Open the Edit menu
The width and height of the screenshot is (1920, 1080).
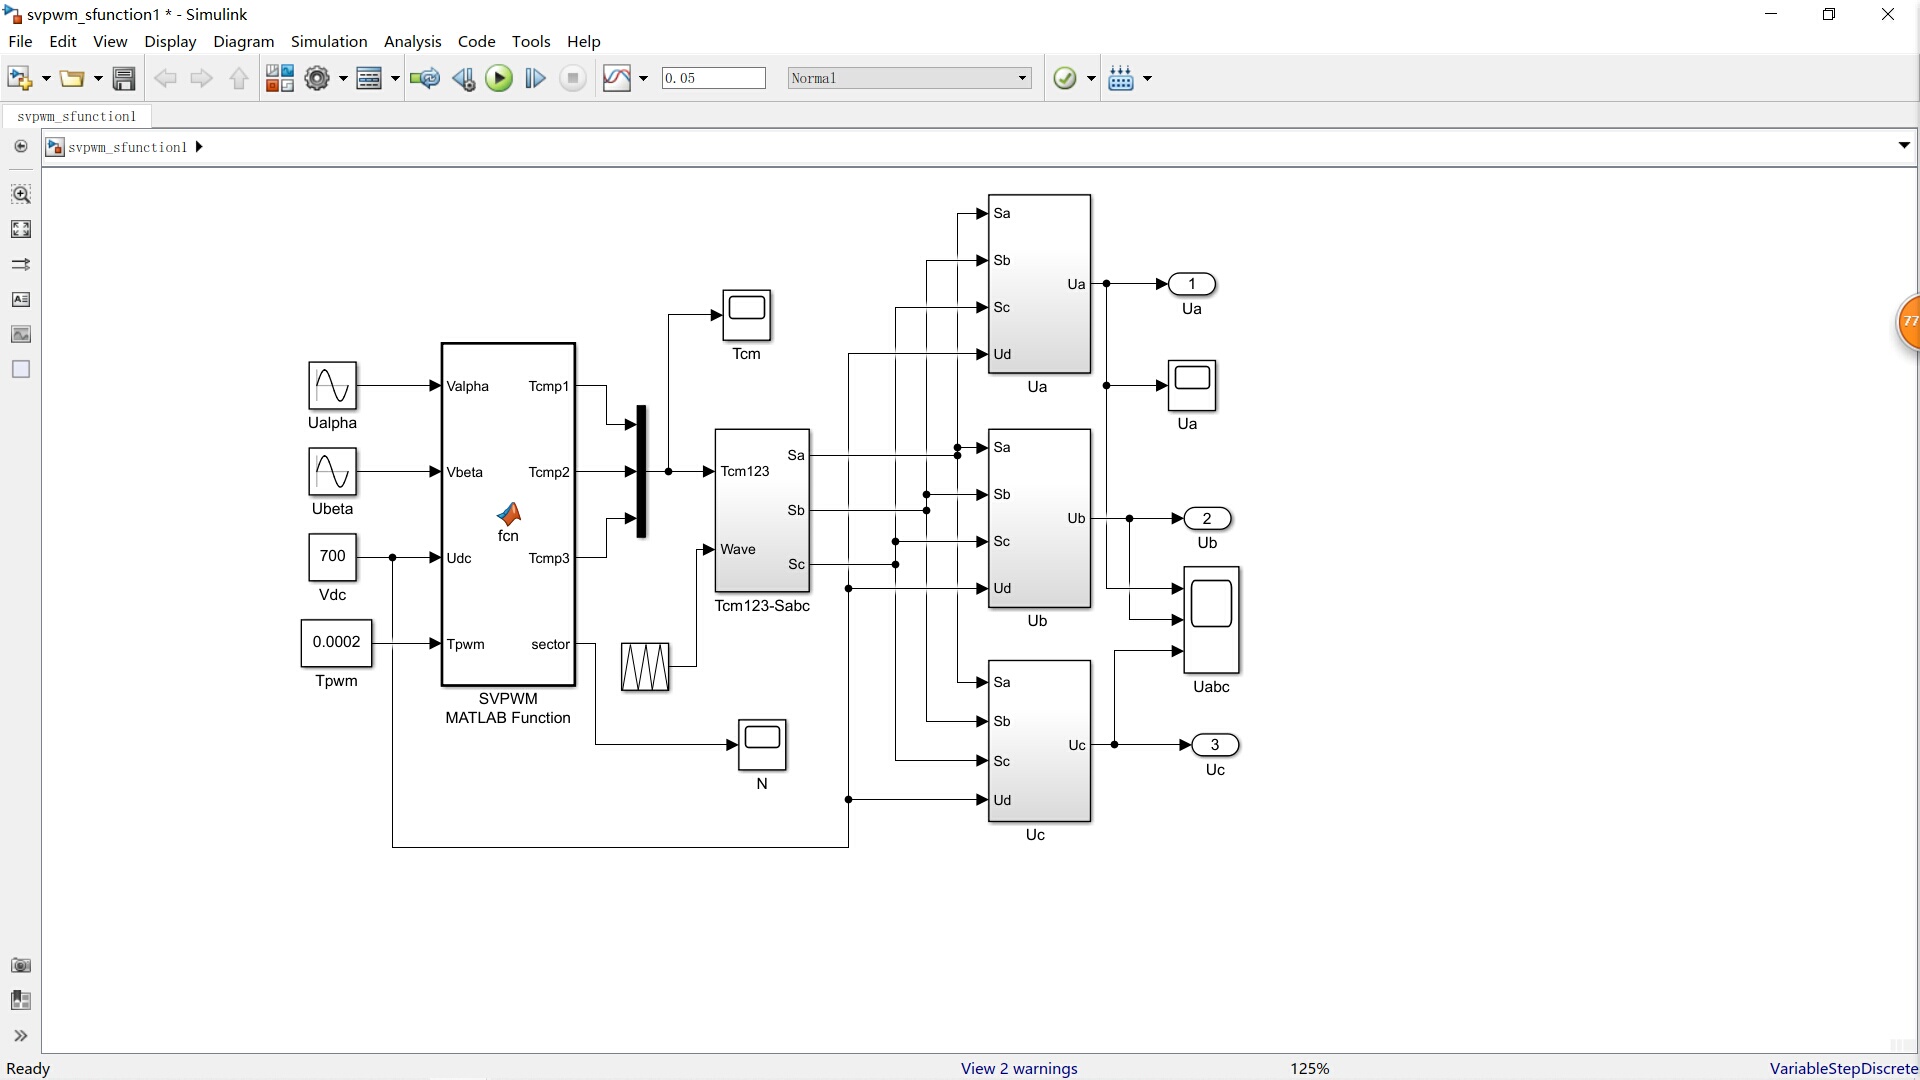(63, 41)
